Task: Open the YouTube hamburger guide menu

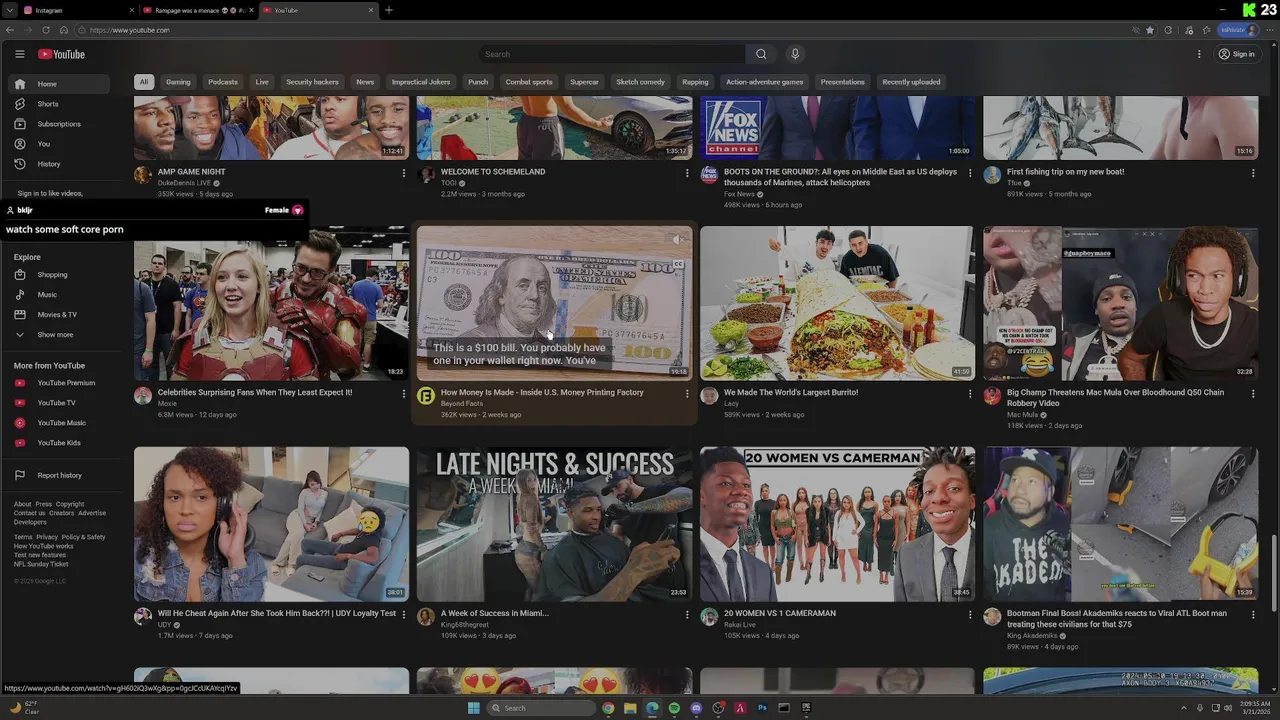Action: coord(19,54)
